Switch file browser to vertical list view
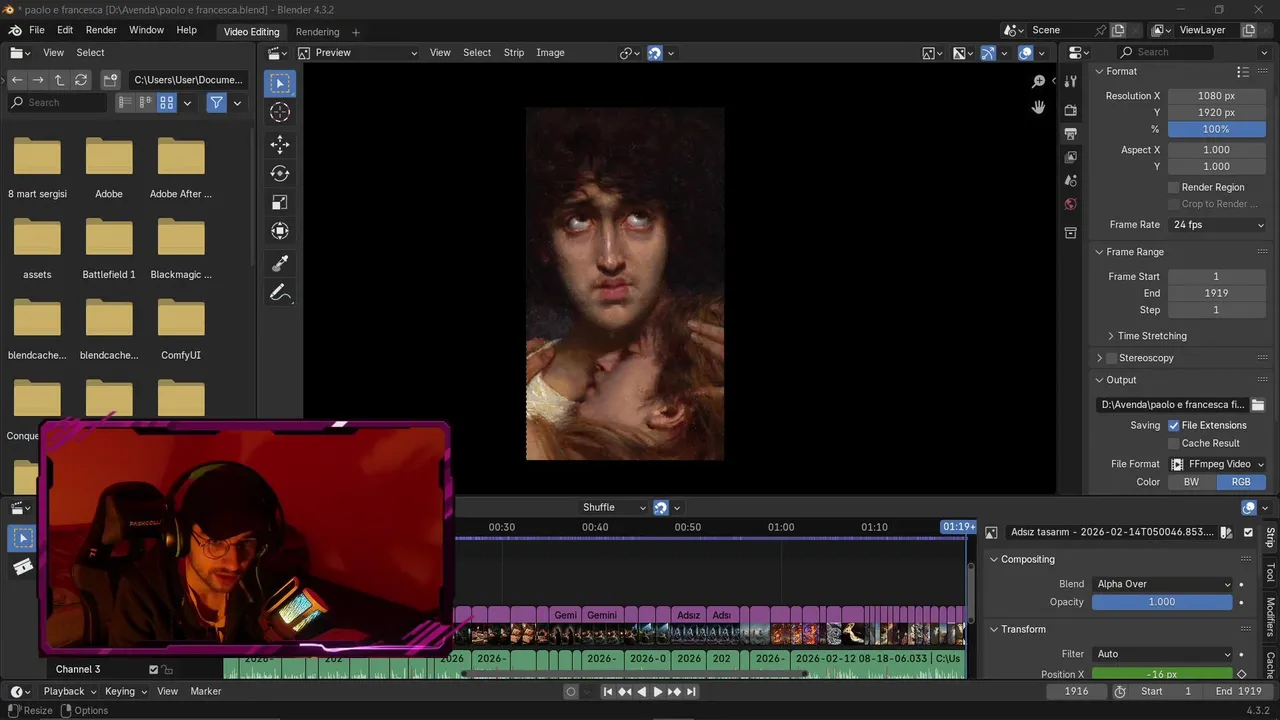1280x720 pixels. point(125,102)
